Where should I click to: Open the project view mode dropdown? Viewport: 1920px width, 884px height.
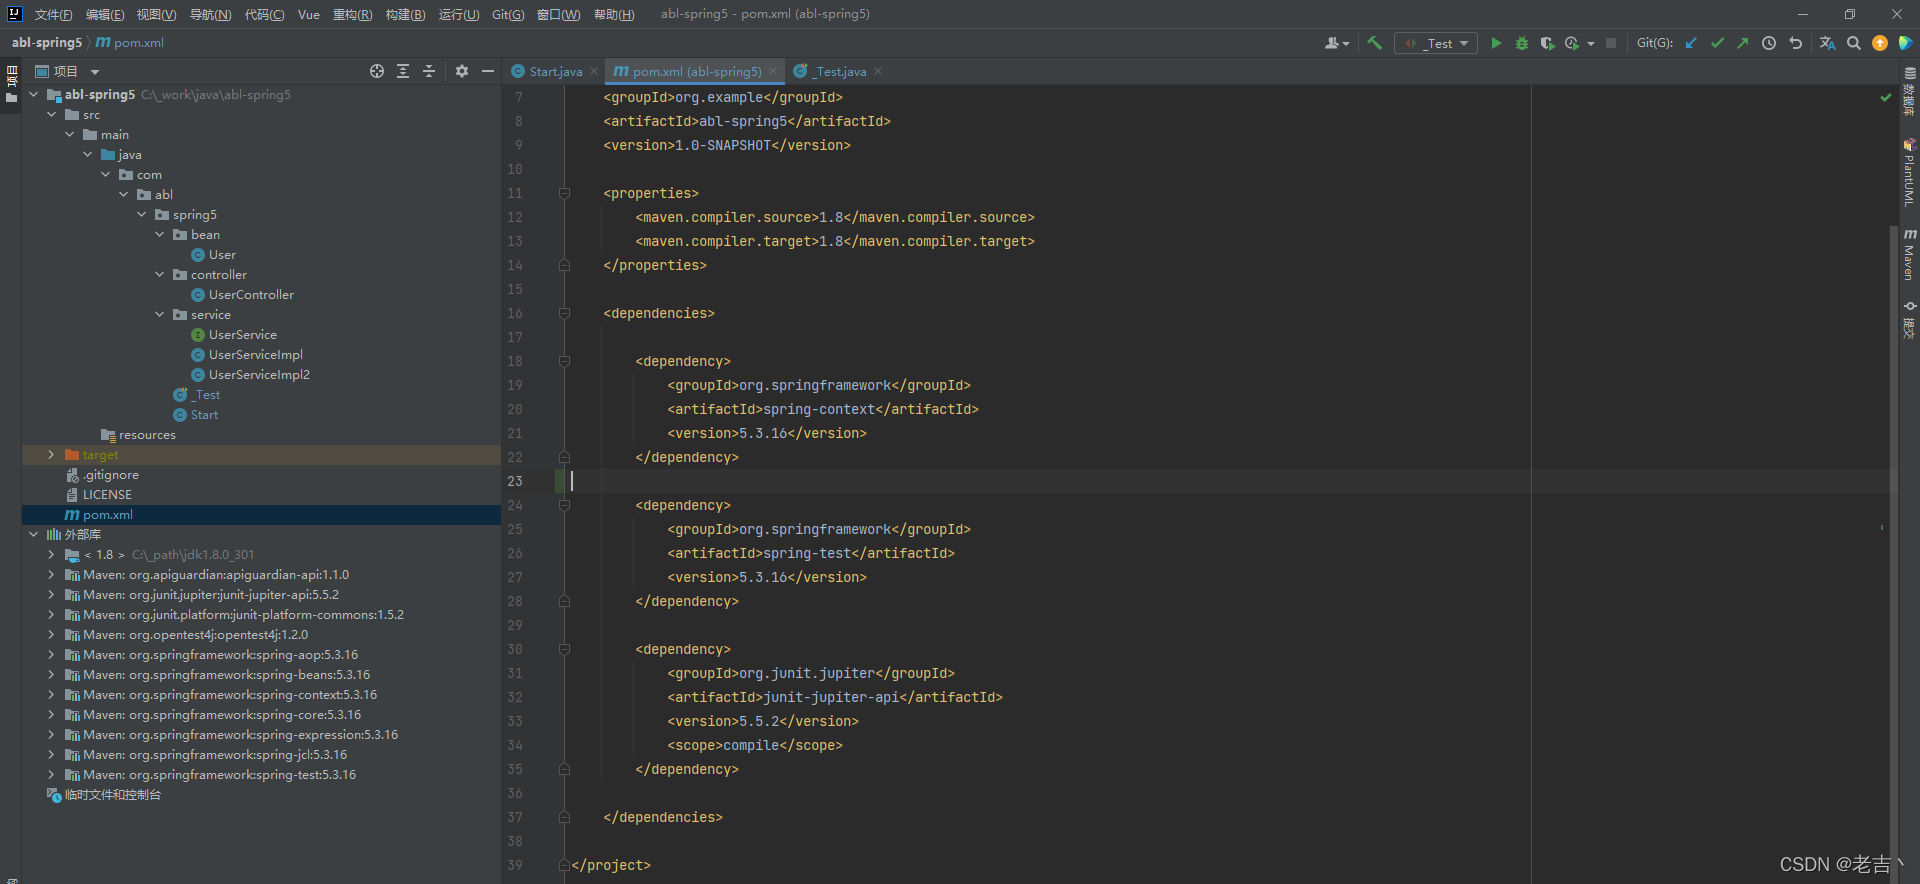(x=95, y=72)
